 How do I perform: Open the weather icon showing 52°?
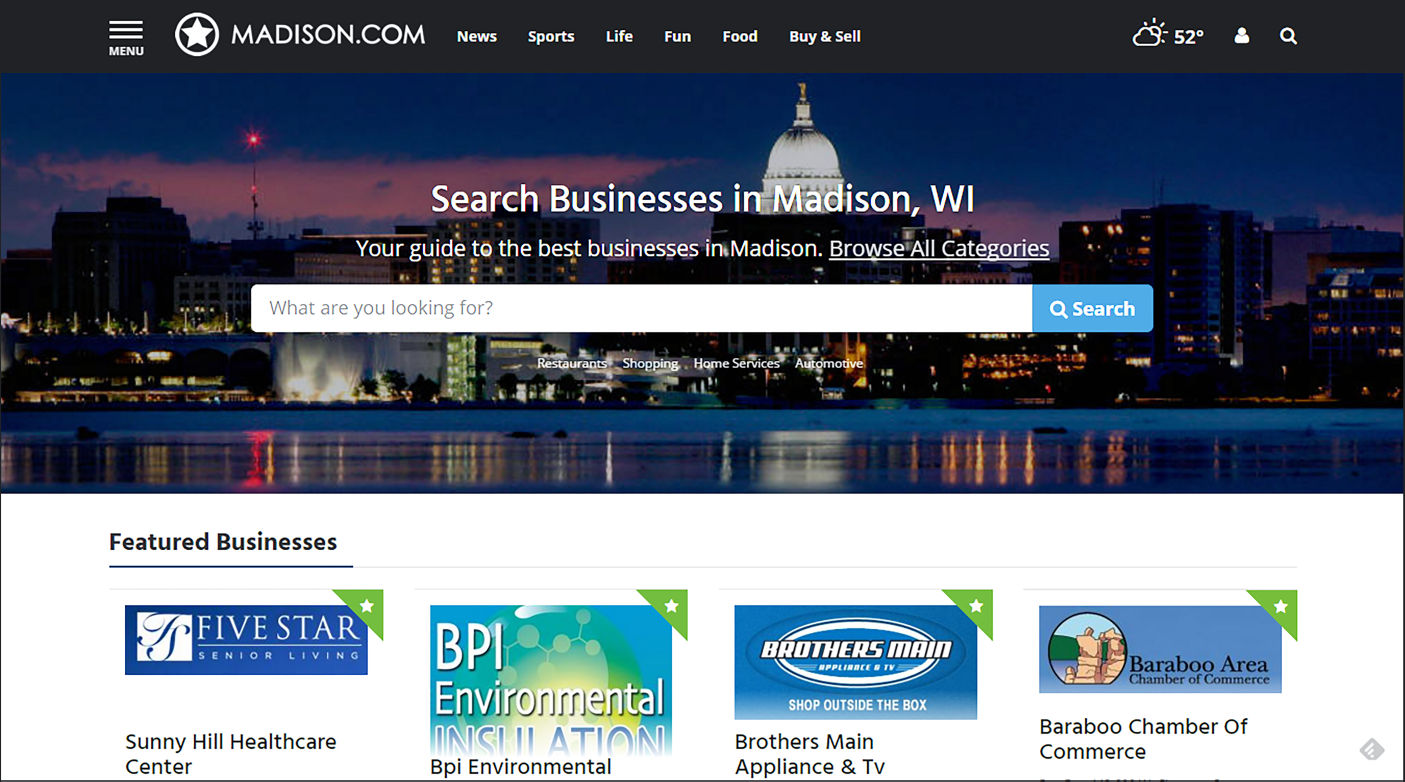1168,35
